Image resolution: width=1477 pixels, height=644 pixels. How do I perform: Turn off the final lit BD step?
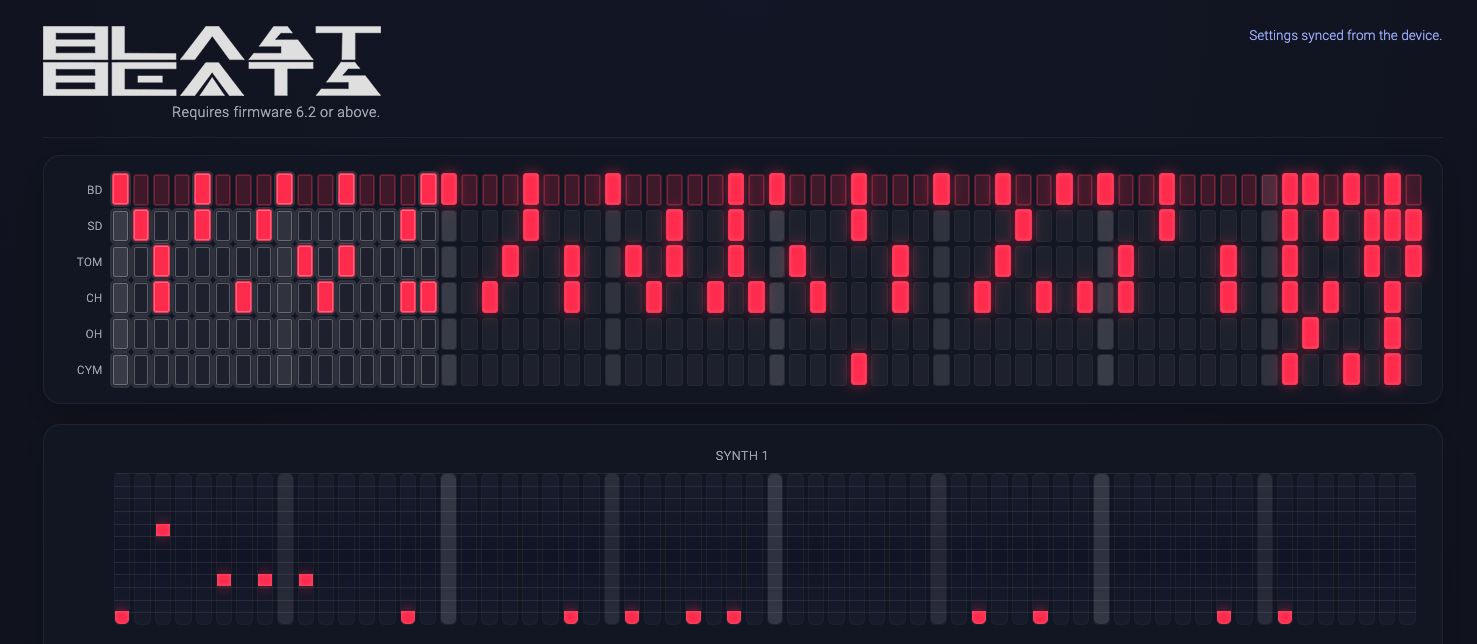pyautogui.click(x=1392, y=189)
